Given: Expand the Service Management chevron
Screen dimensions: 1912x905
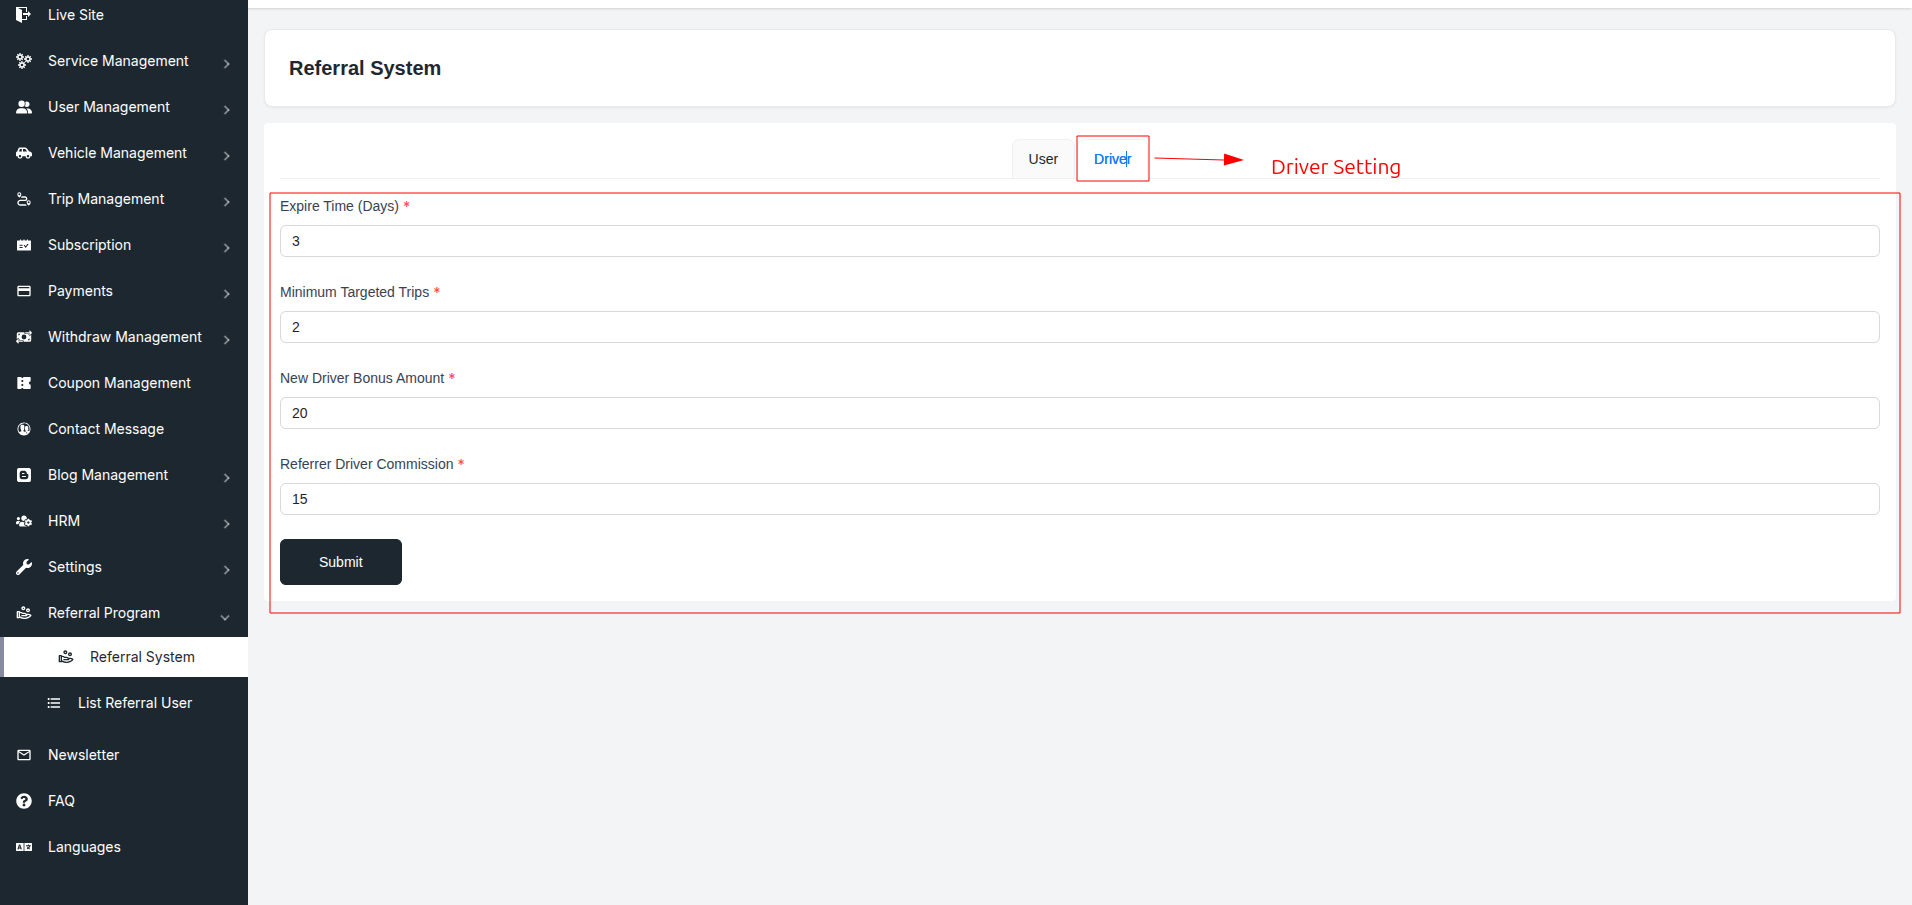Looking at the screenshot, I should click(x=227, y=63).
